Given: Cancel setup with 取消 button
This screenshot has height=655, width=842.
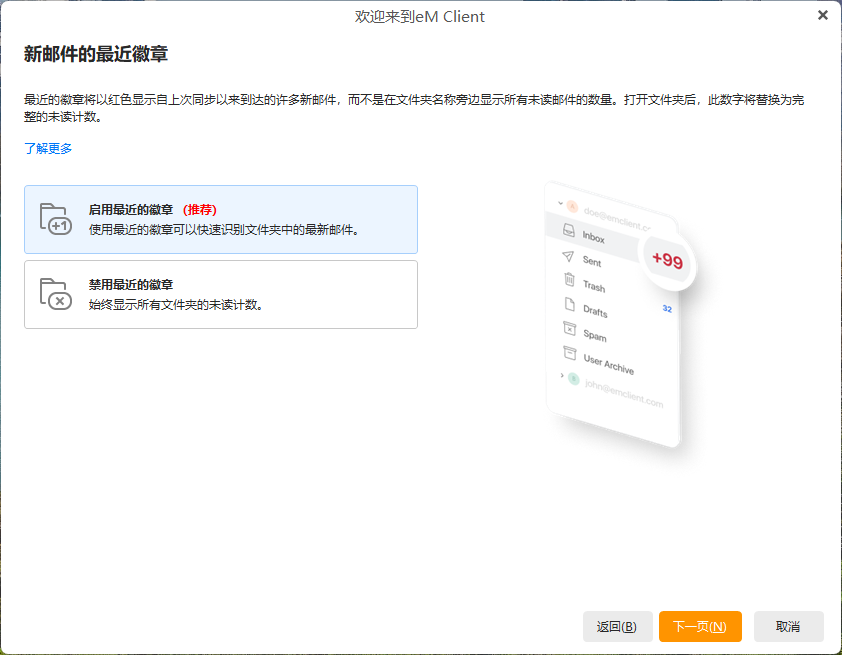Looking at the screenshot, I should click(x=788, y=626).
